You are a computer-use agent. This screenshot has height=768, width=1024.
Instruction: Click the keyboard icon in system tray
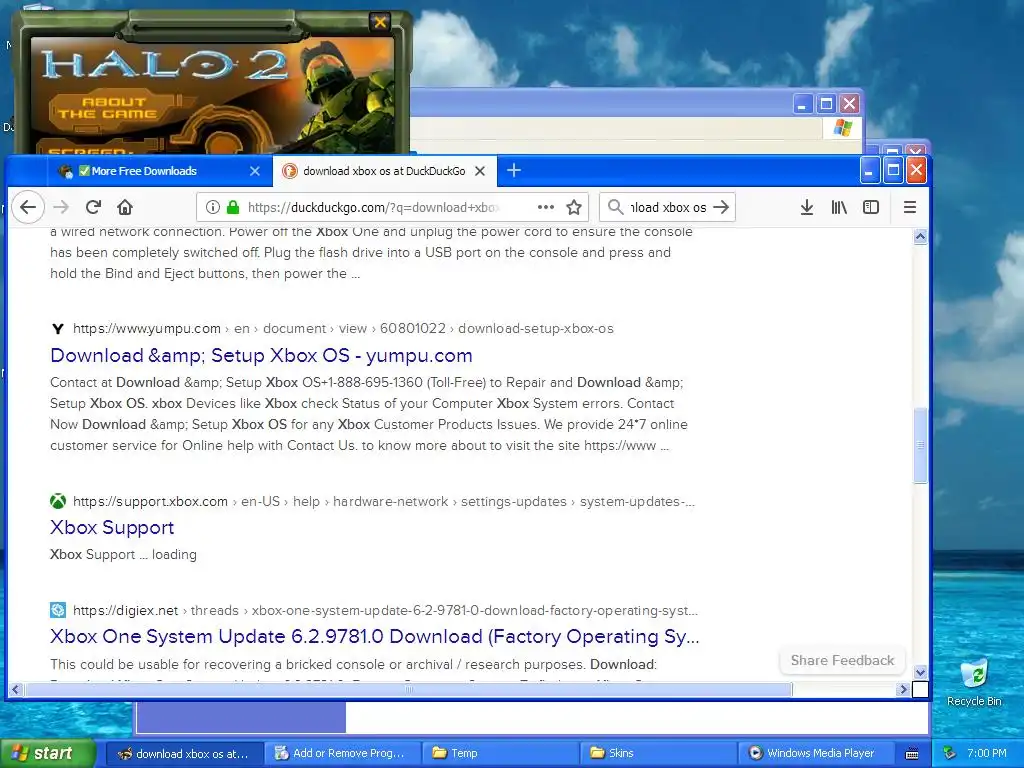(912, 754)
